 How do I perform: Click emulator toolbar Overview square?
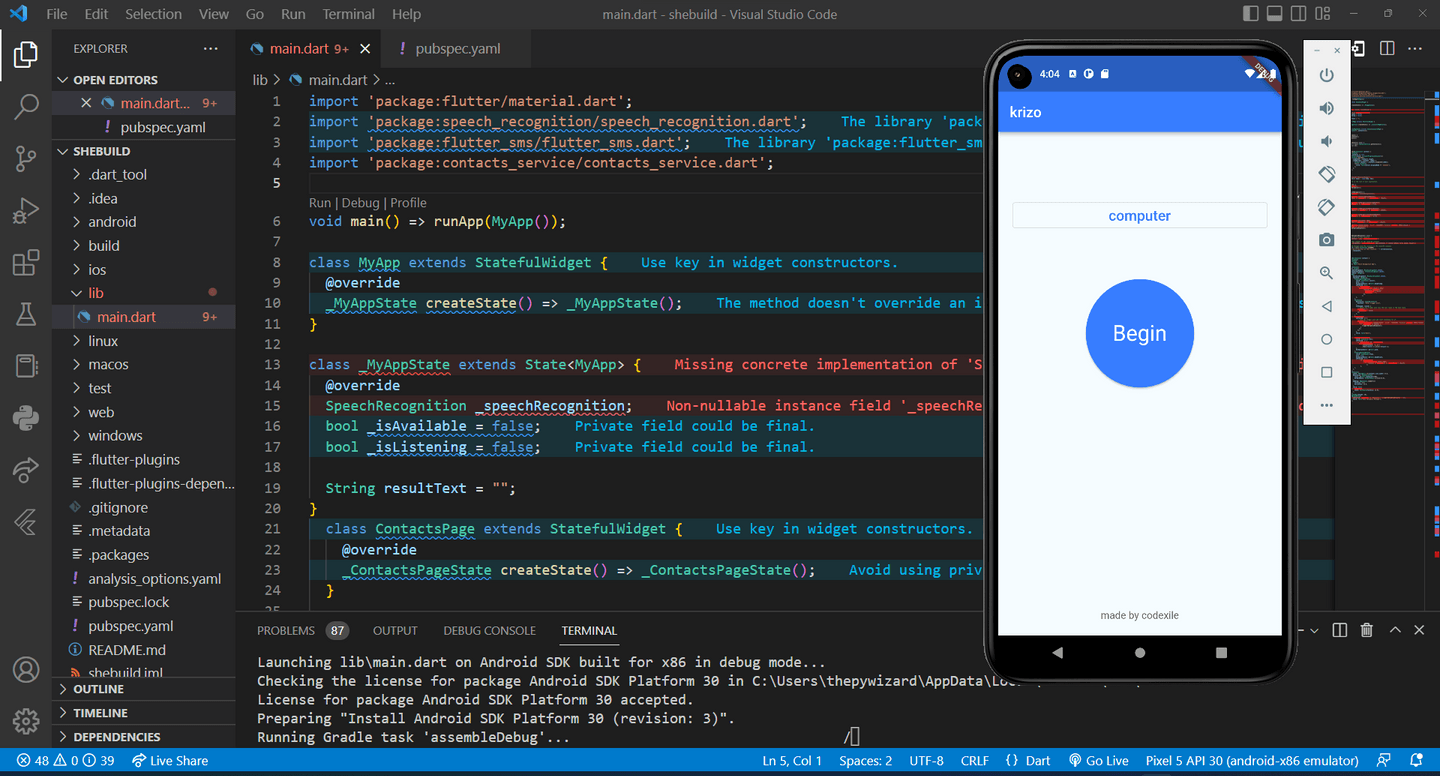point(1327,372)
